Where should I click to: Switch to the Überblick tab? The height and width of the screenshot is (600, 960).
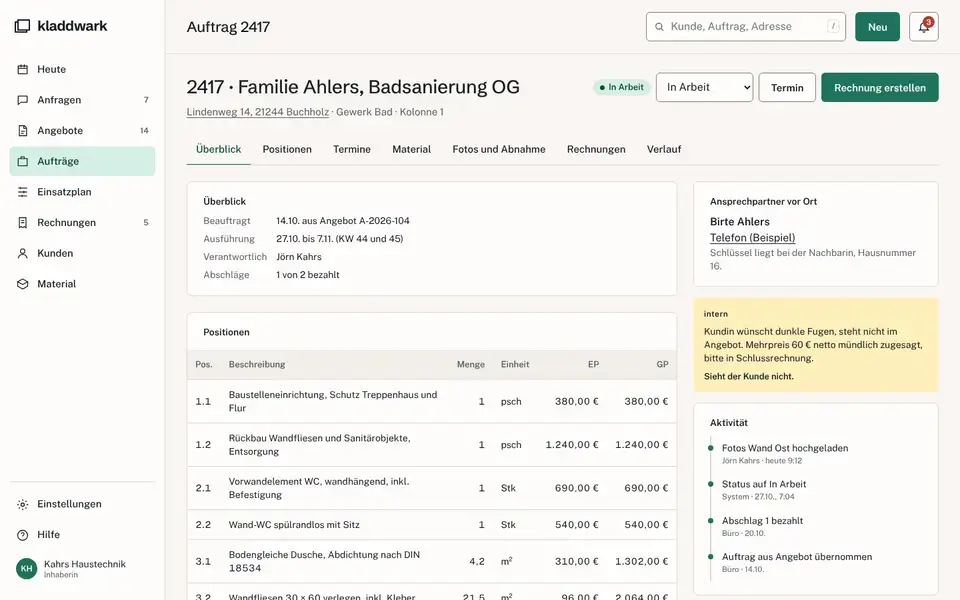[x=218, y=149]
